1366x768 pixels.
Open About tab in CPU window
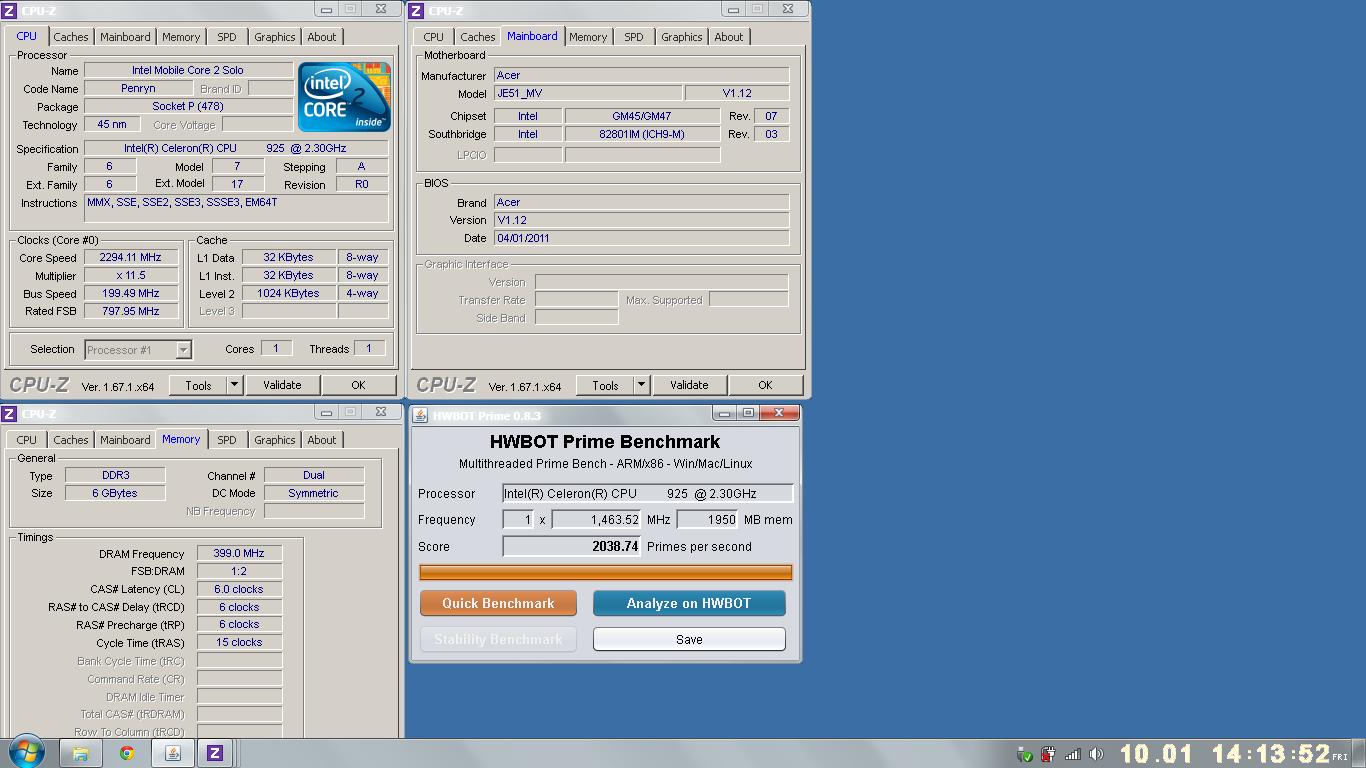click(x=322, y=37)
